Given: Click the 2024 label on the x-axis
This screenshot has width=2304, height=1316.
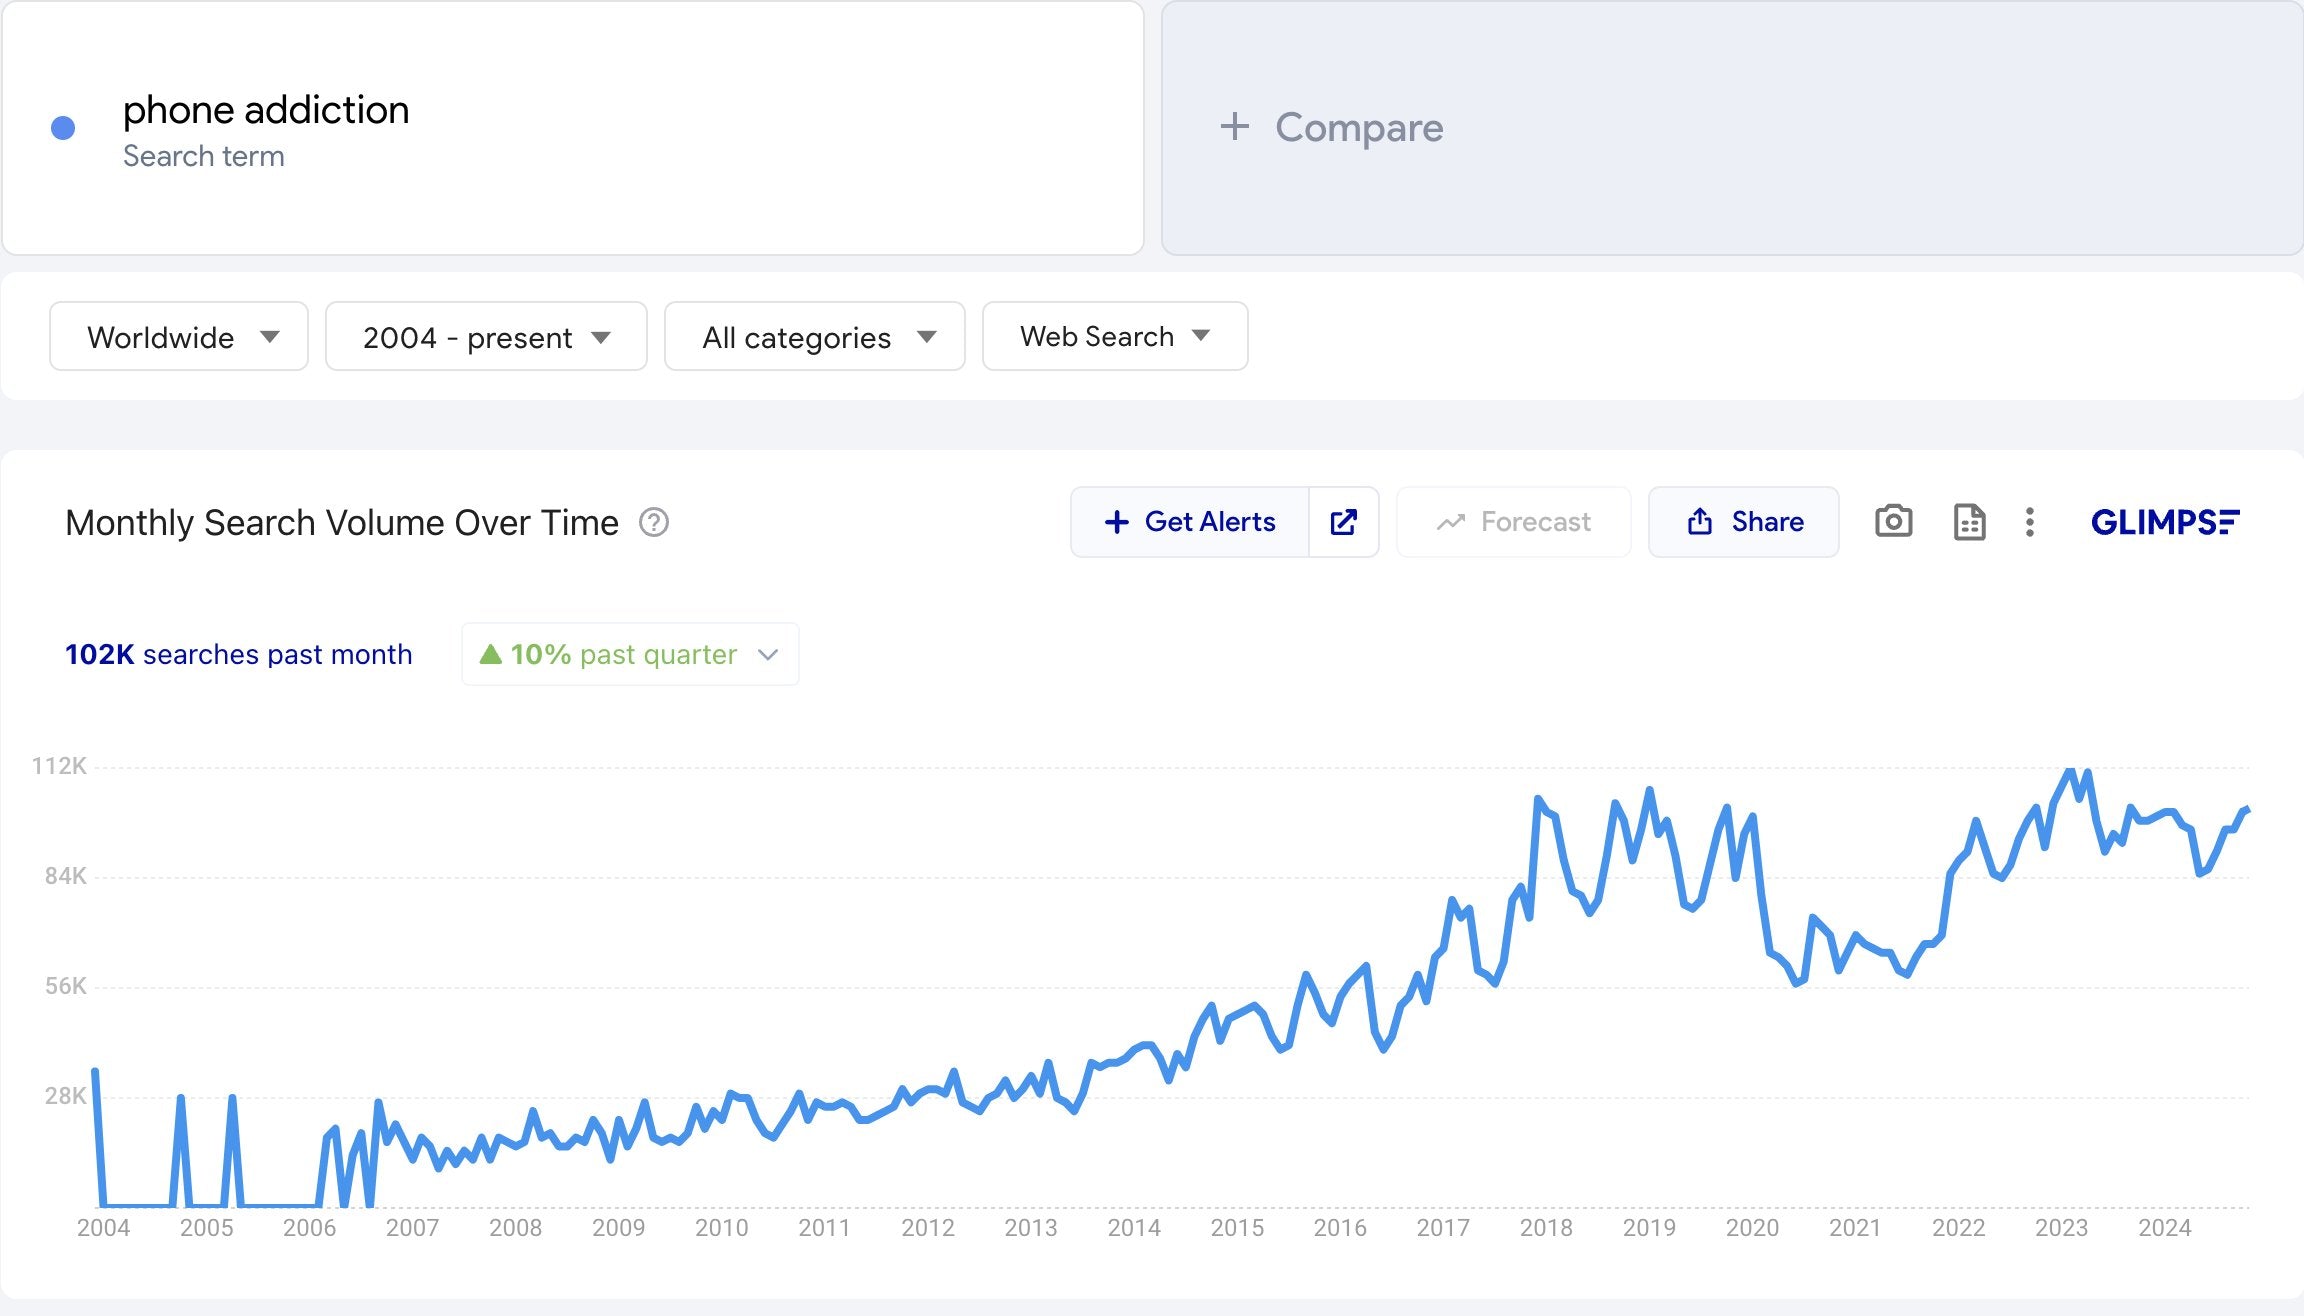Looking at the screenshot, I should pyautogui.click(x=2164, y=1228).
